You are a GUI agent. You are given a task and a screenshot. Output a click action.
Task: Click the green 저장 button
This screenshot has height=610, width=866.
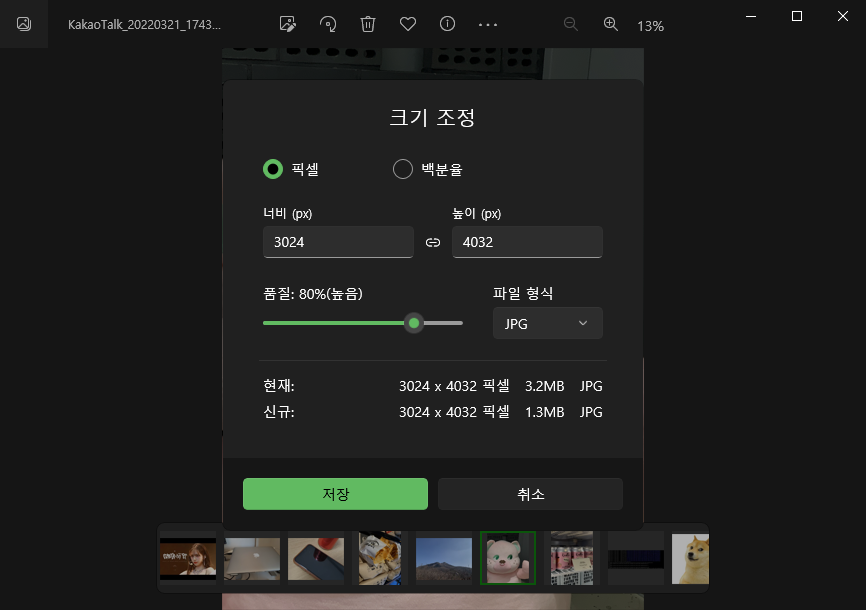[x=335, y=494]
